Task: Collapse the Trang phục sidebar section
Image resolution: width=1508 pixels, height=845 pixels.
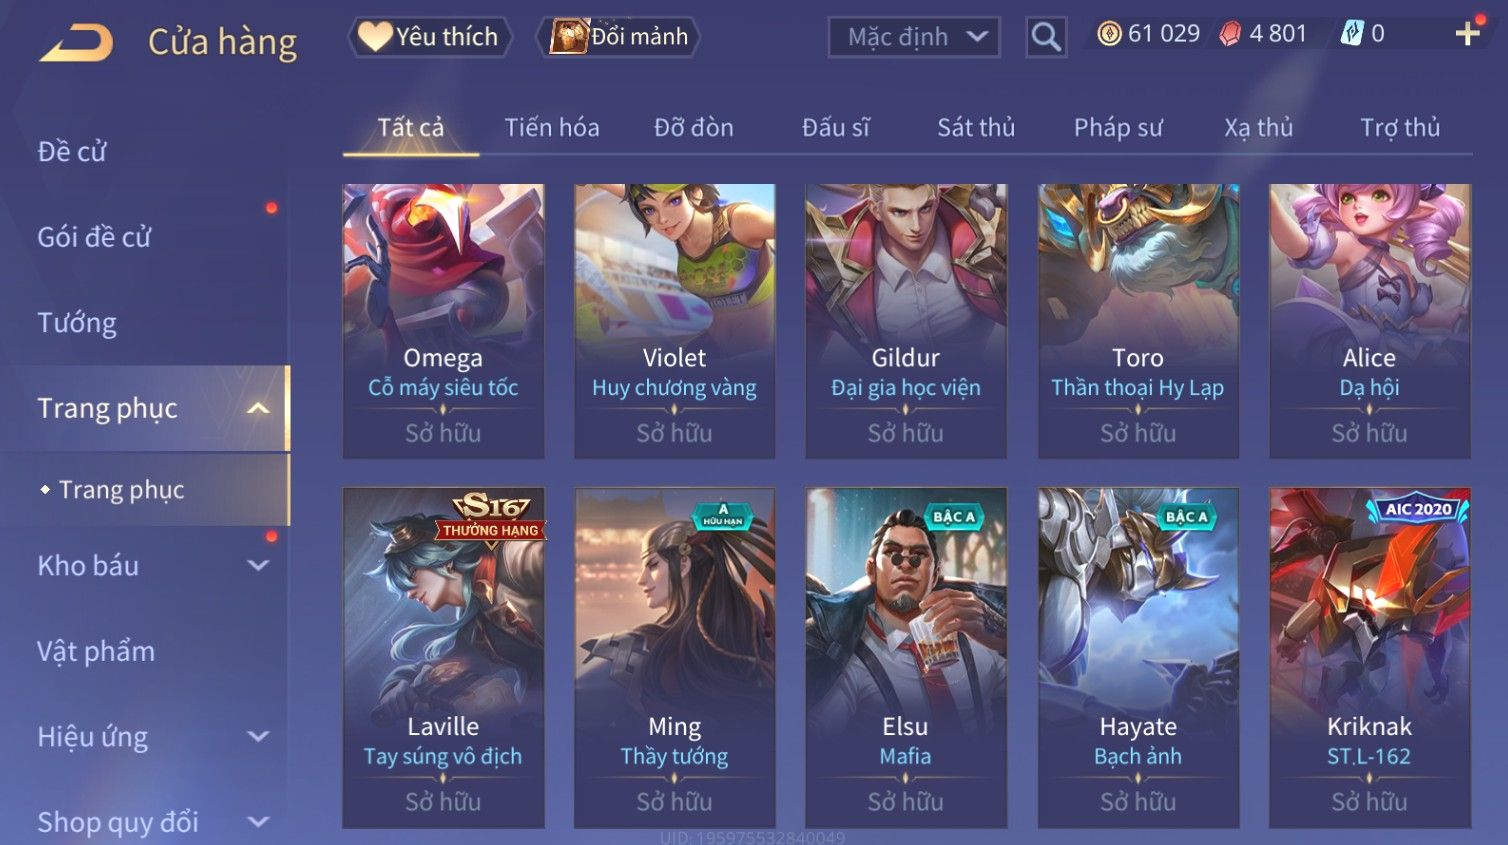Action: (x=258, y=408)
